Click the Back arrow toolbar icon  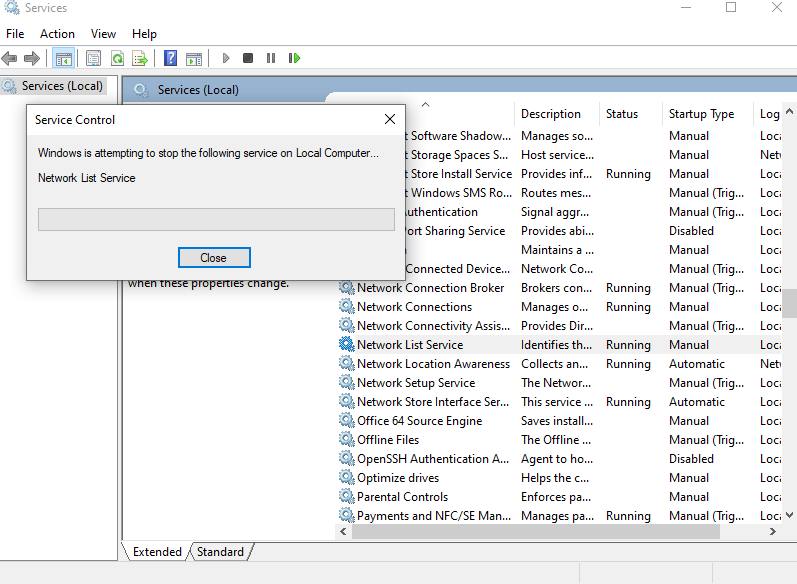point(9,58)
